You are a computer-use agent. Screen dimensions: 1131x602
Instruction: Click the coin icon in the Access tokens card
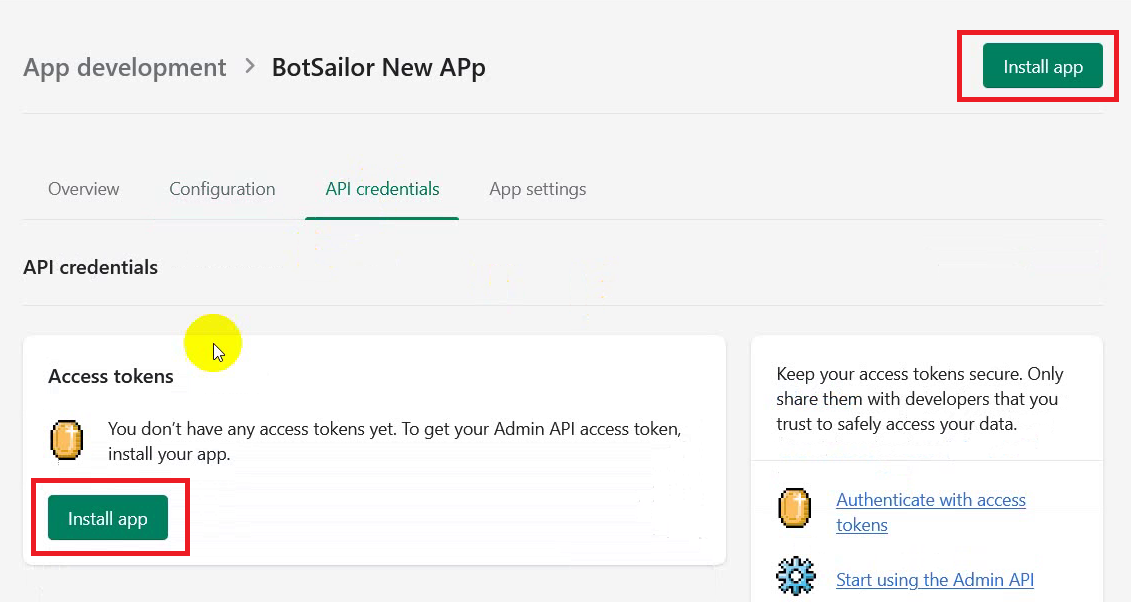(x=66, y=440)
